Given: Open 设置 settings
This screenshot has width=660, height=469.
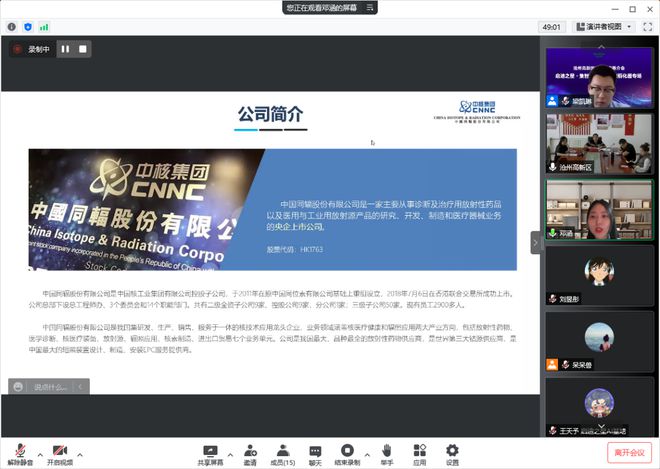Looking at the screenshot, I should coord(452,454).
